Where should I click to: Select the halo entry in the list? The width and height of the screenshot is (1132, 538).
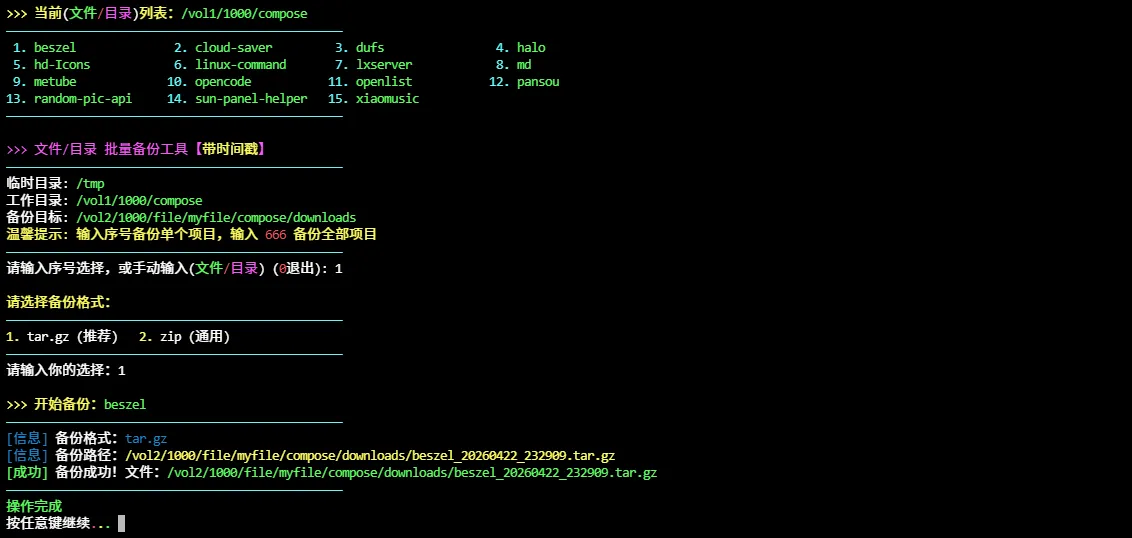click(531, 47)
